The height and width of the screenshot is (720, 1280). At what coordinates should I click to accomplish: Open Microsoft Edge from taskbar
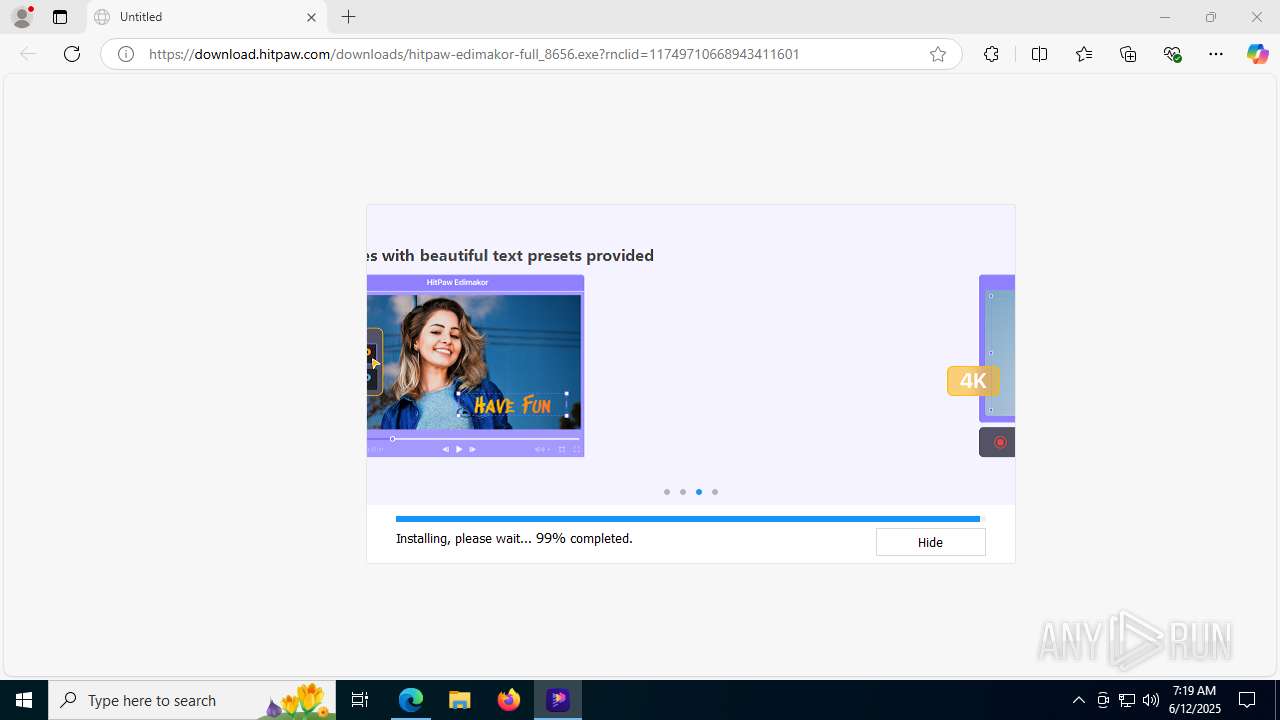pyautogui.click(x=411, y=700)
